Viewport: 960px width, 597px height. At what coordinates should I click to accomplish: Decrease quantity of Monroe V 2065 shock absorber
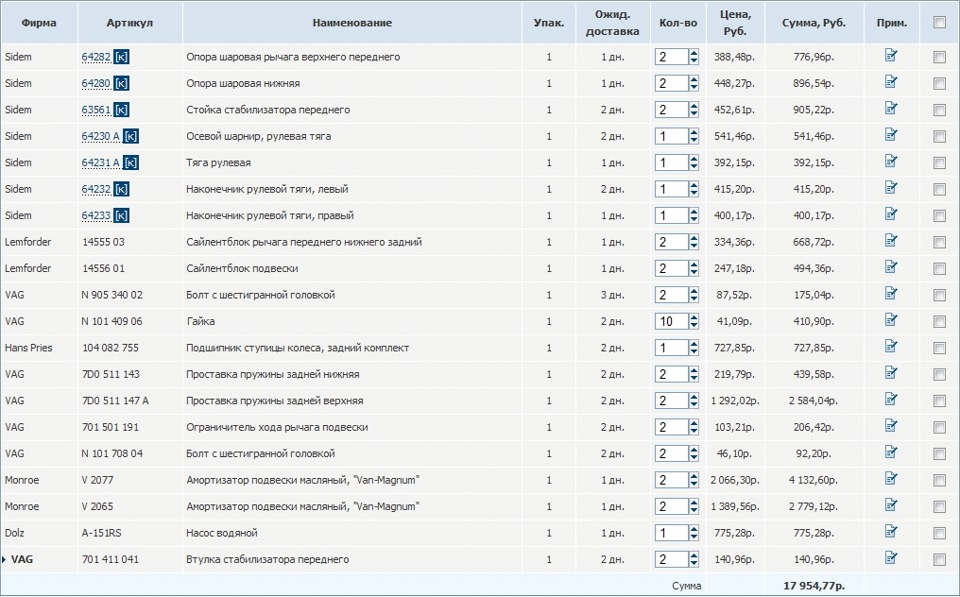pos(694,511)
